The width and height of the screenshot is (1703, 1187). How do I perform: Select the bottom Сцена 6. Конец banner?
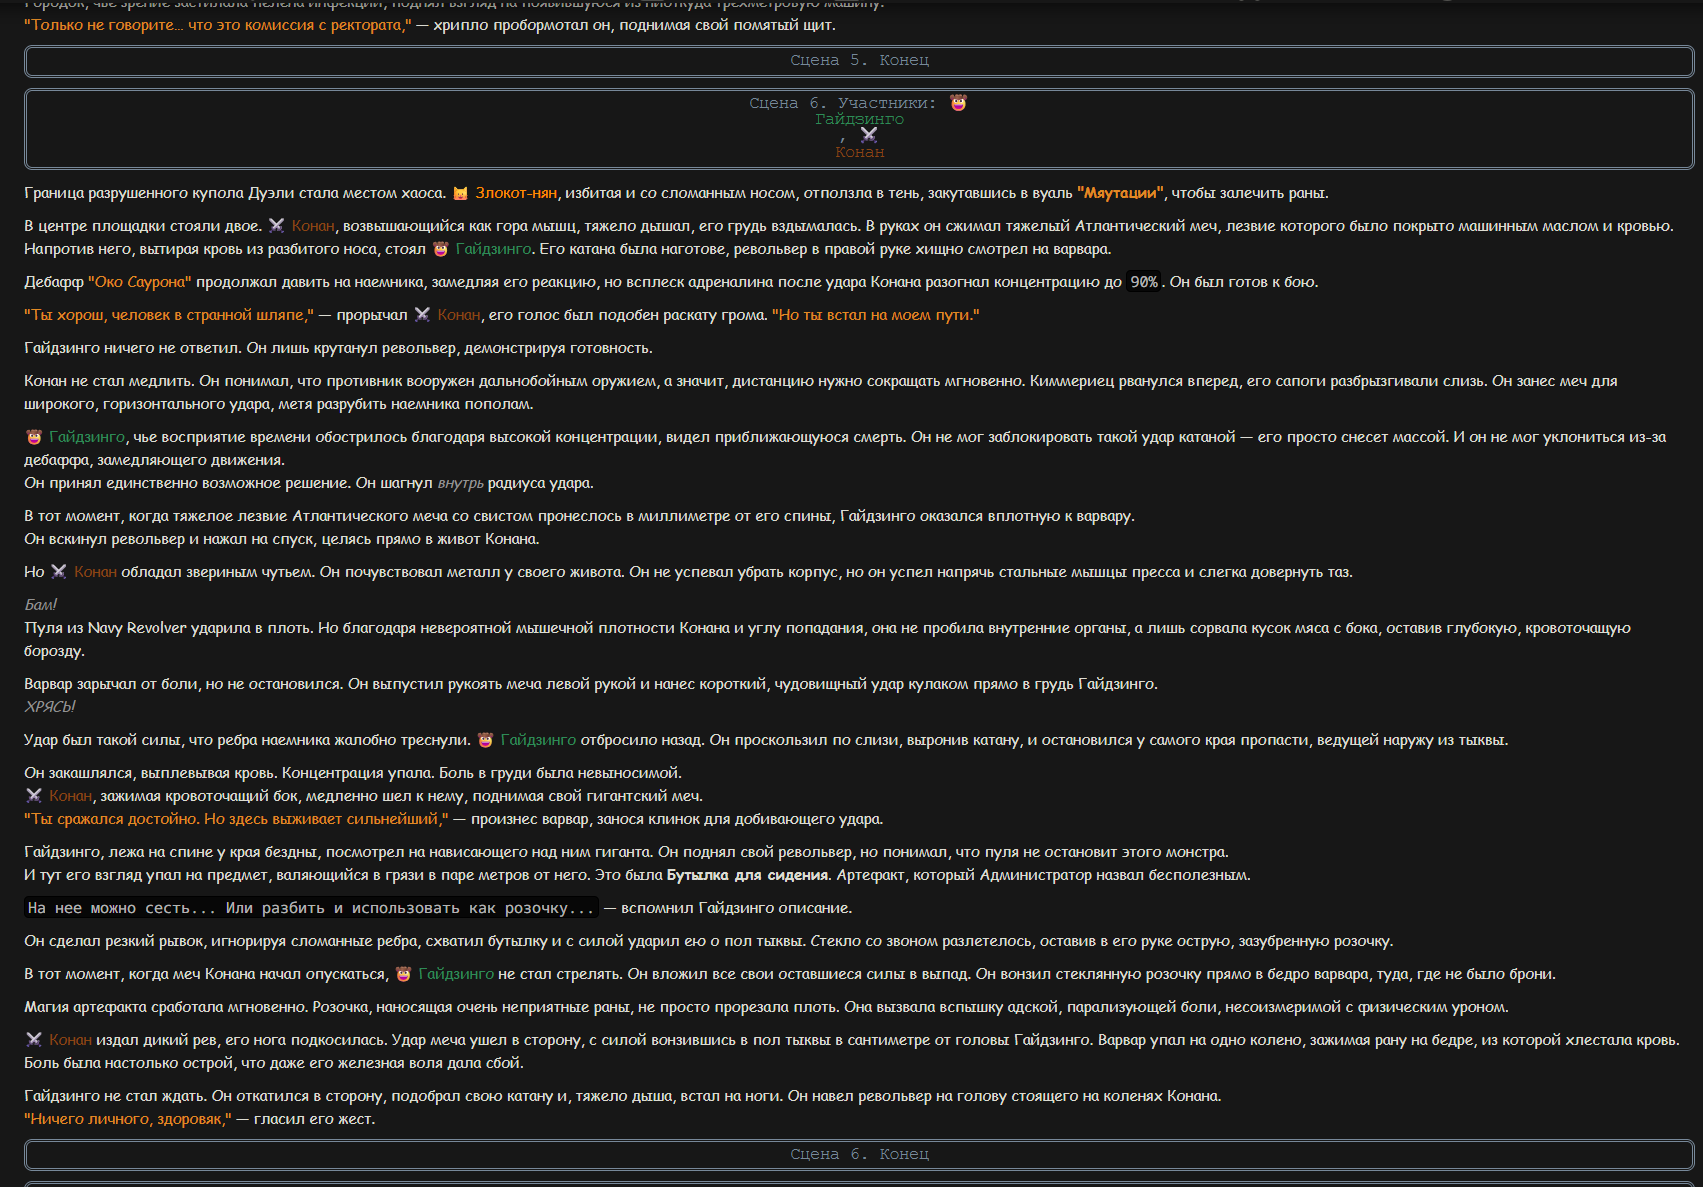tap(859, 1154)
